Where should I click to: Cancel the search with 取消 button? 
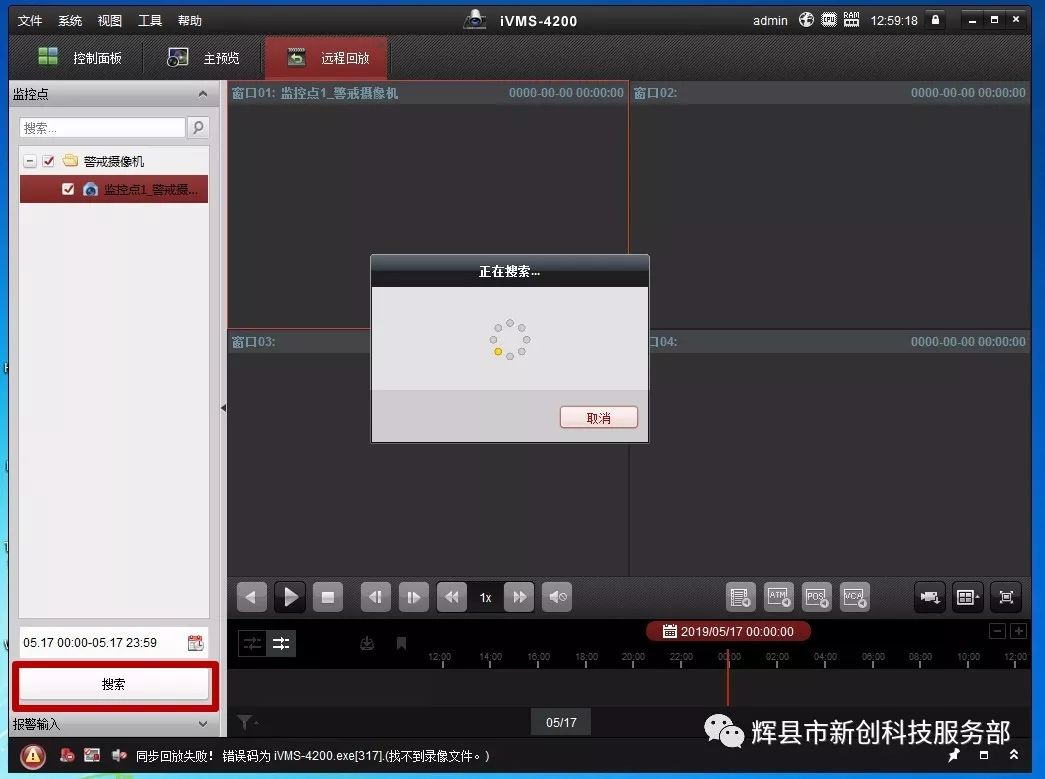point(598,418)
